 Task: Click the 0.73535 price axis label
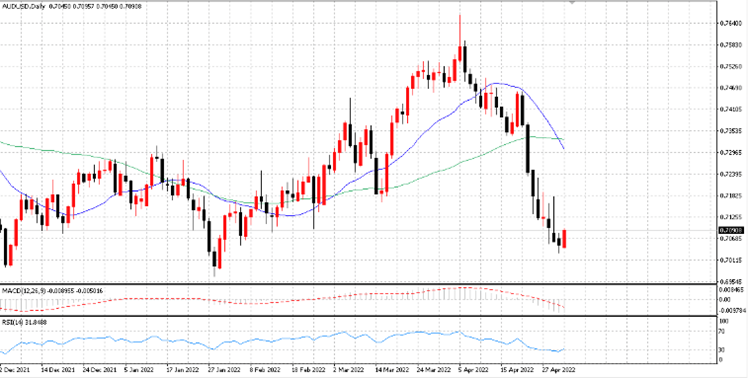(730, 131)
